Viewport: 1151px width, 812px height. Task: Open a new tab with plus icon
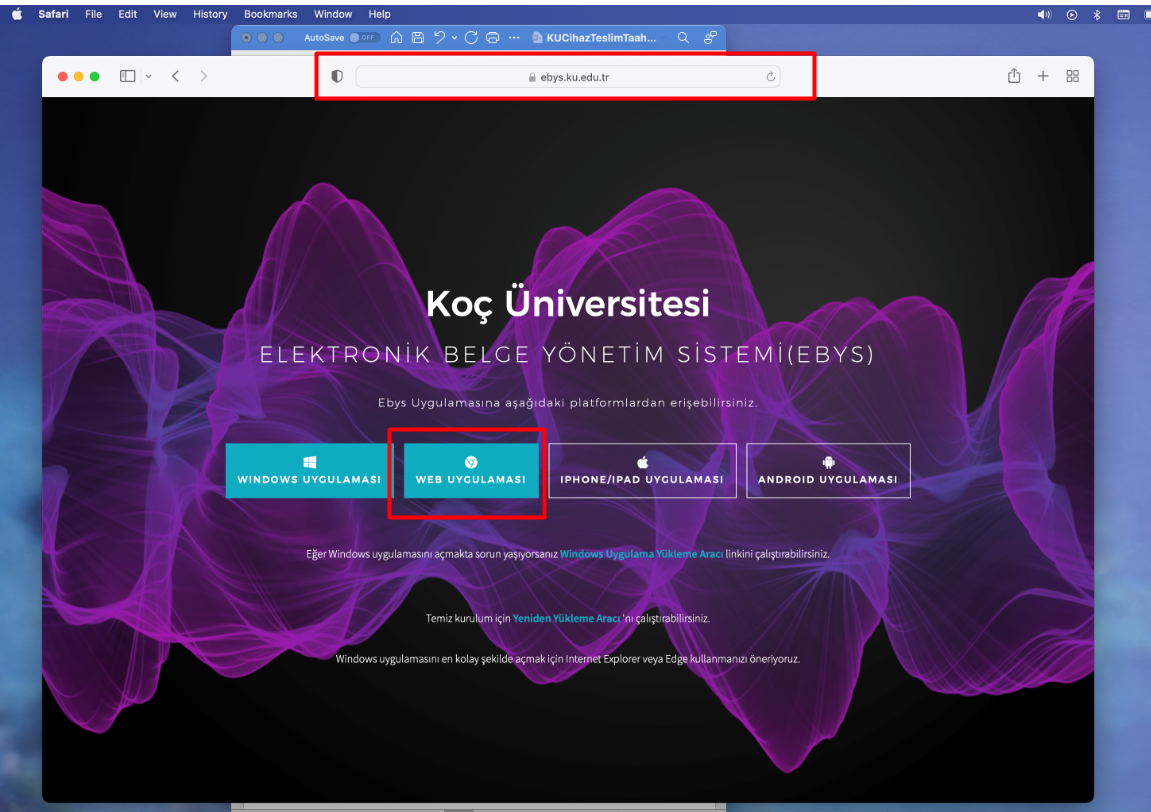pos(1043,76)
